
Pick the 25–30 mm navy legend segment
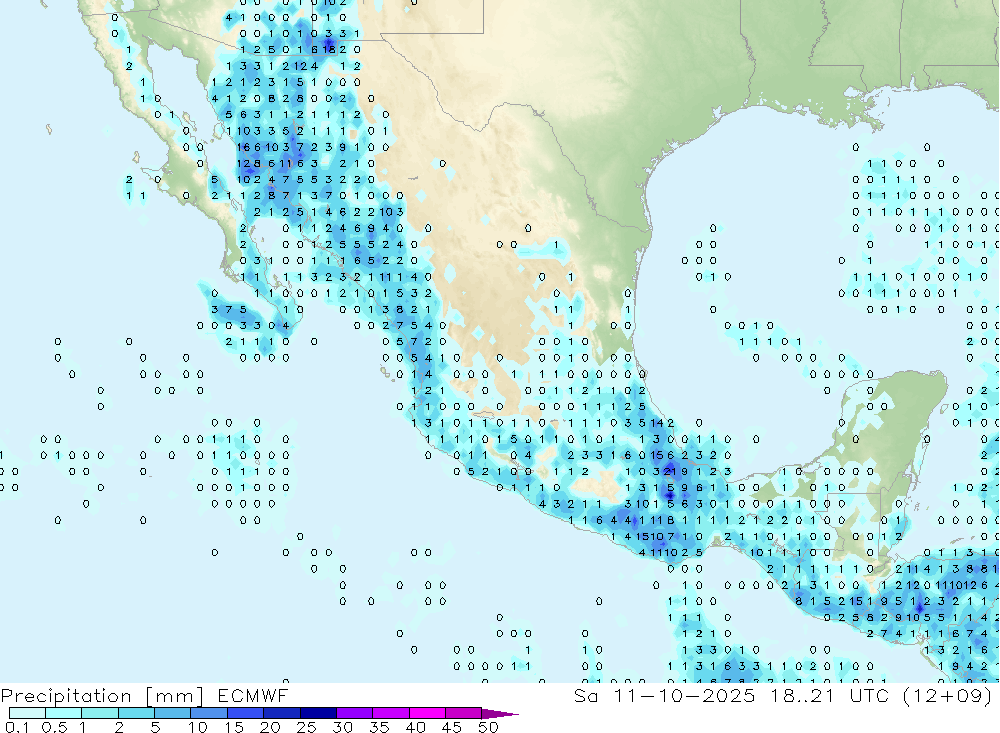pos(318,713)
